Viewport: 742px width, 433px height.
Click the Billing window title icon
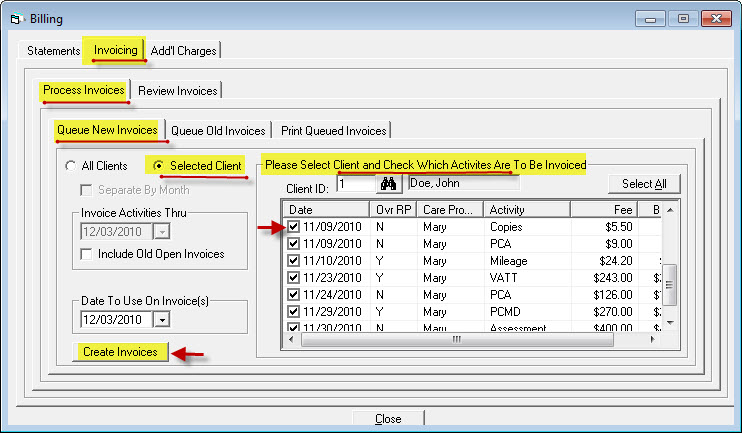(14, 18)
